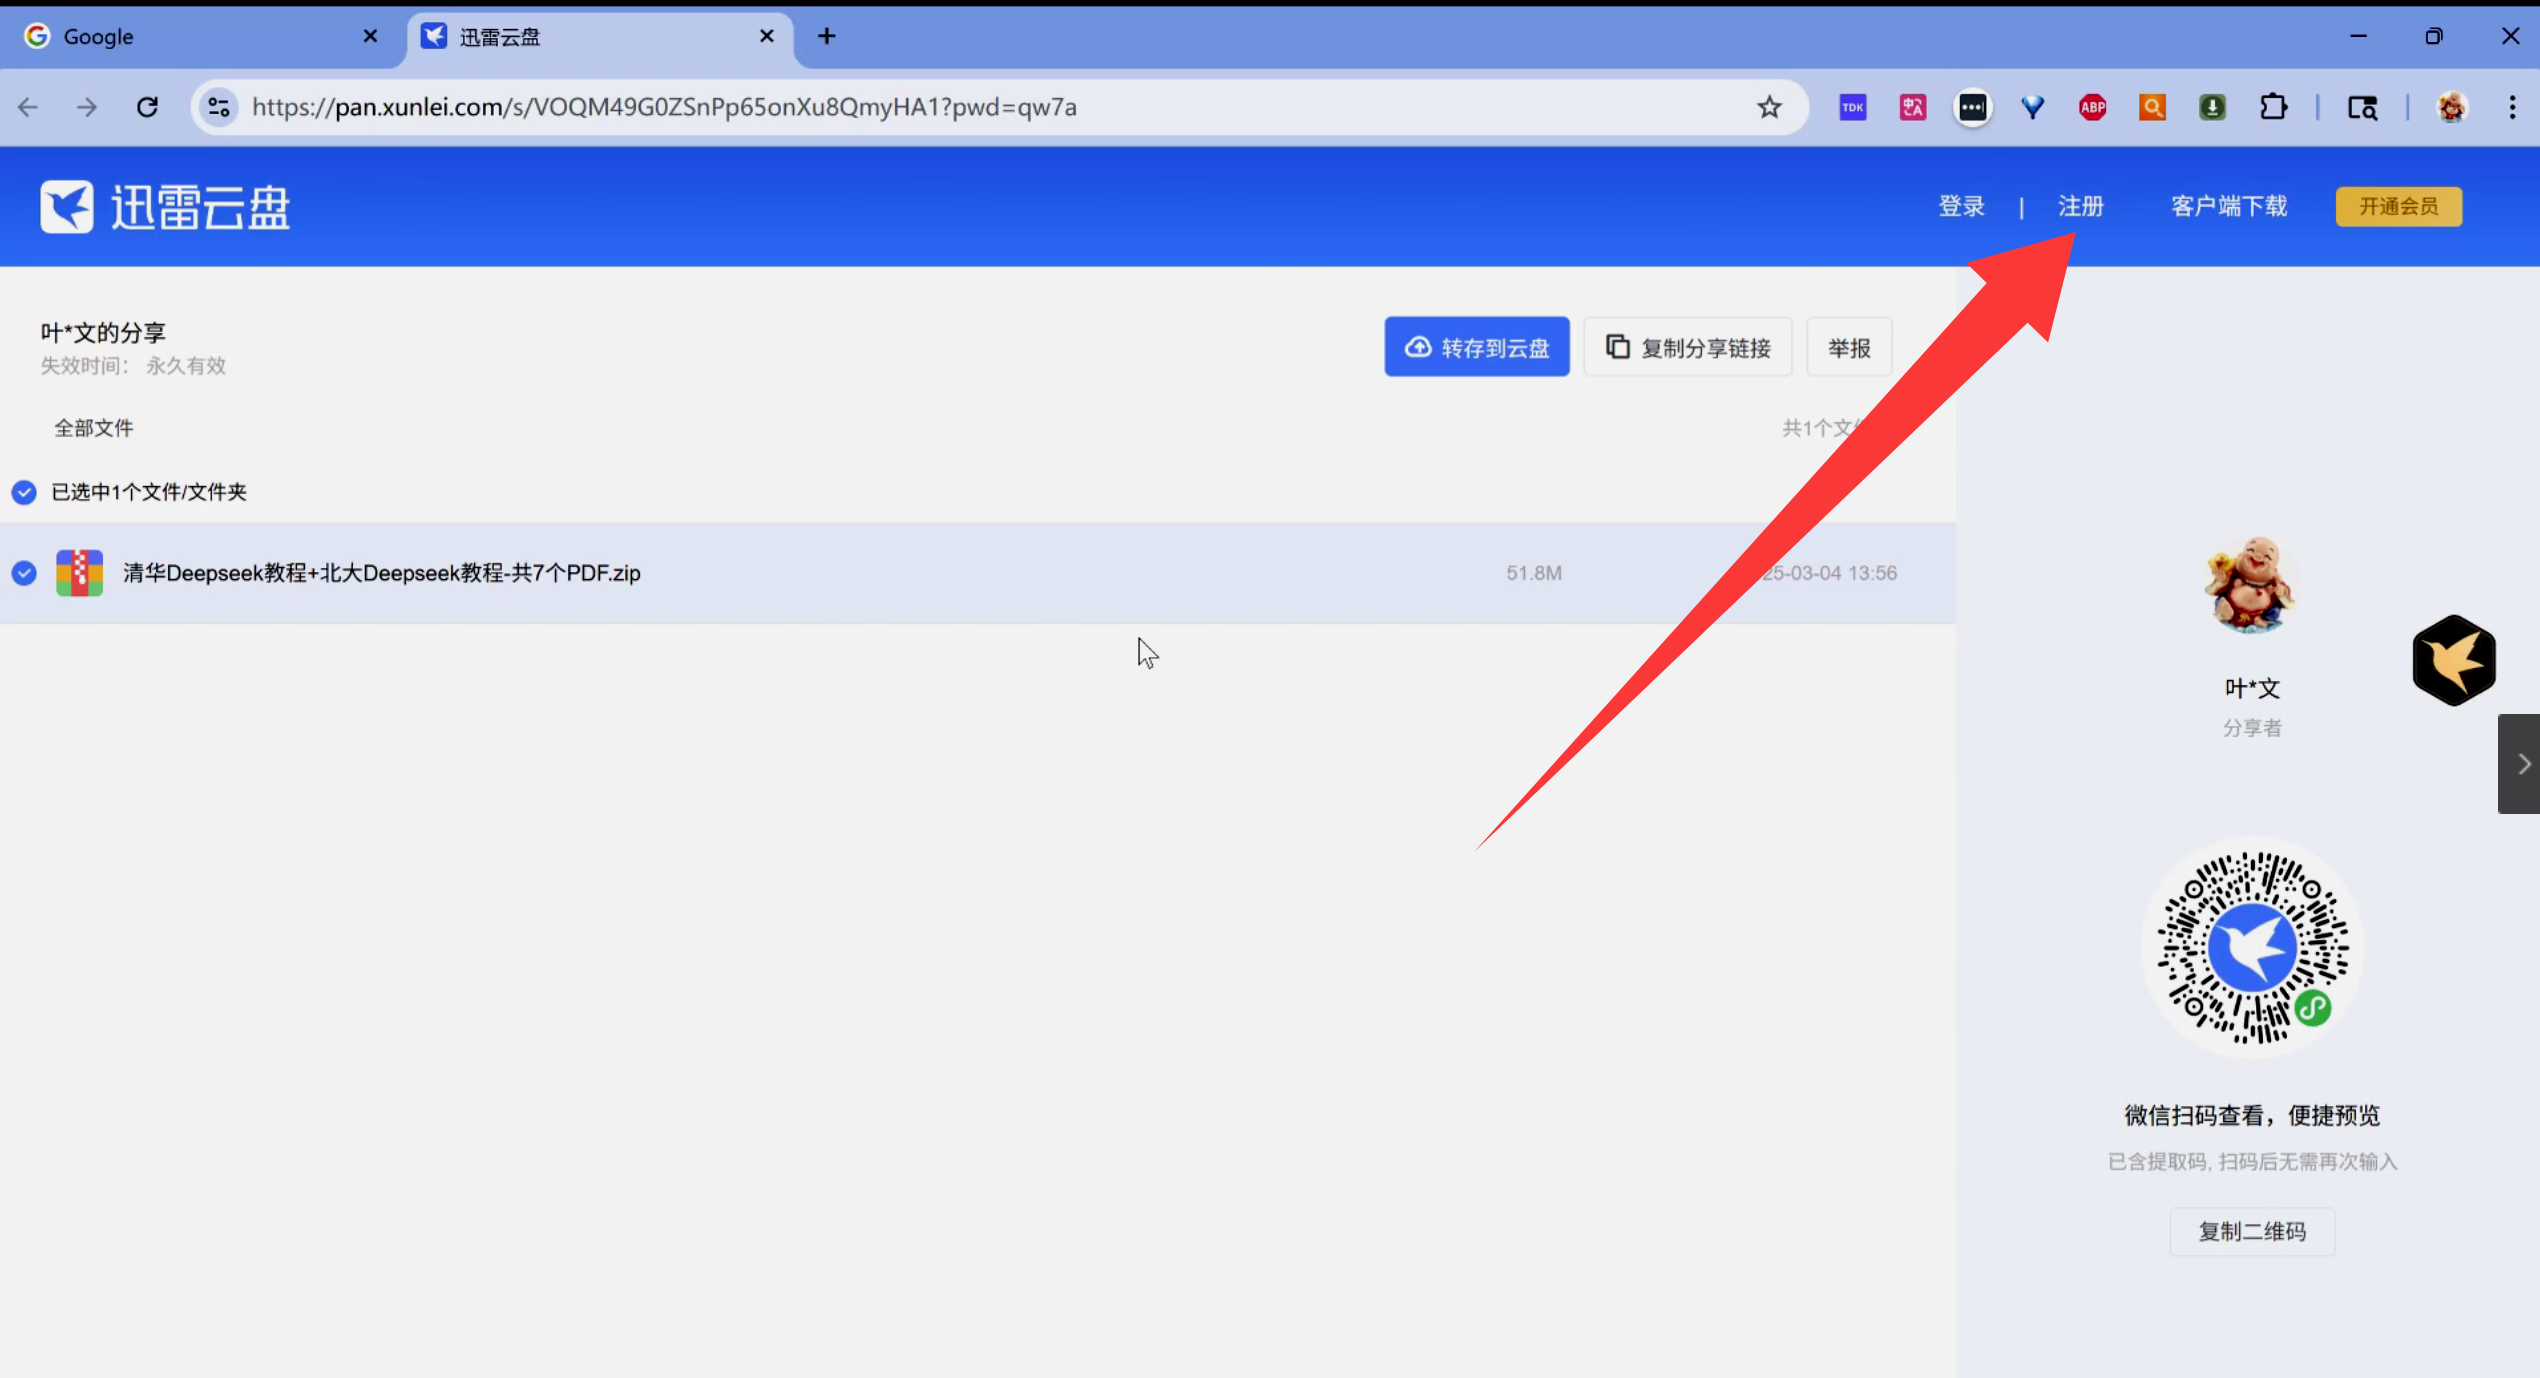Screen dimensions: 2540x1378
Task: Click the sharer name 叶*文
Action: coord(2252,688)
